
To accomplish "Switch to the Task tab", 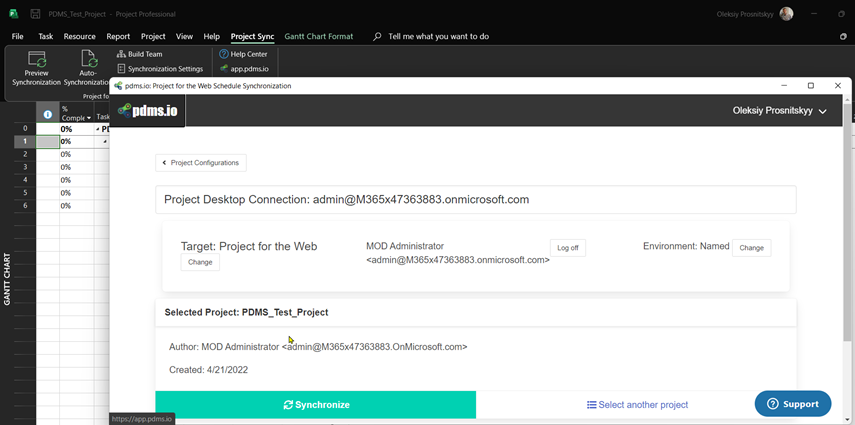I will point(46,37).
